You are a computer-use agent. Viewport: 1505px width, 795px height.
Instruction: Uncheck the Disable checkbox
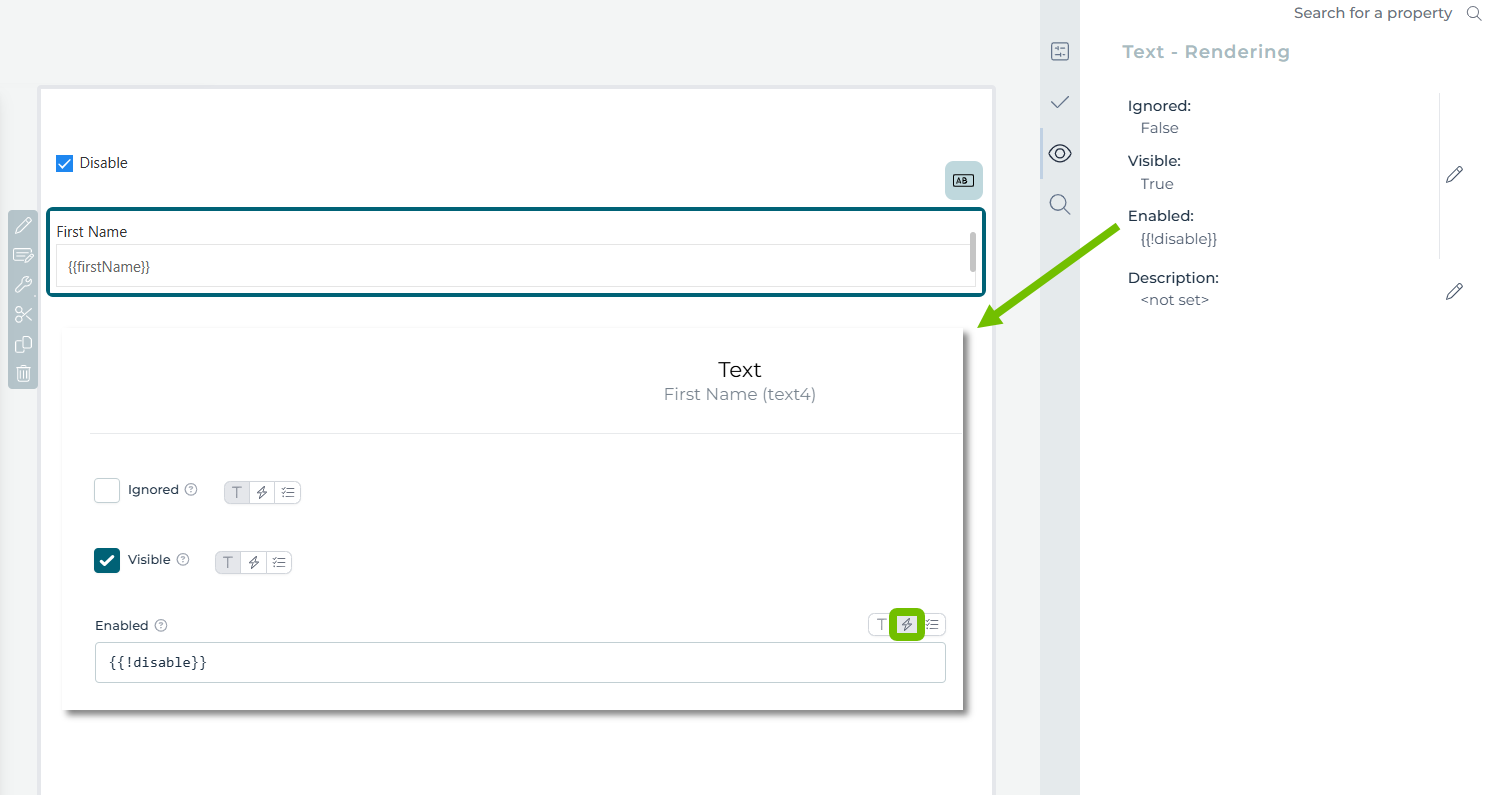point(64,163)
